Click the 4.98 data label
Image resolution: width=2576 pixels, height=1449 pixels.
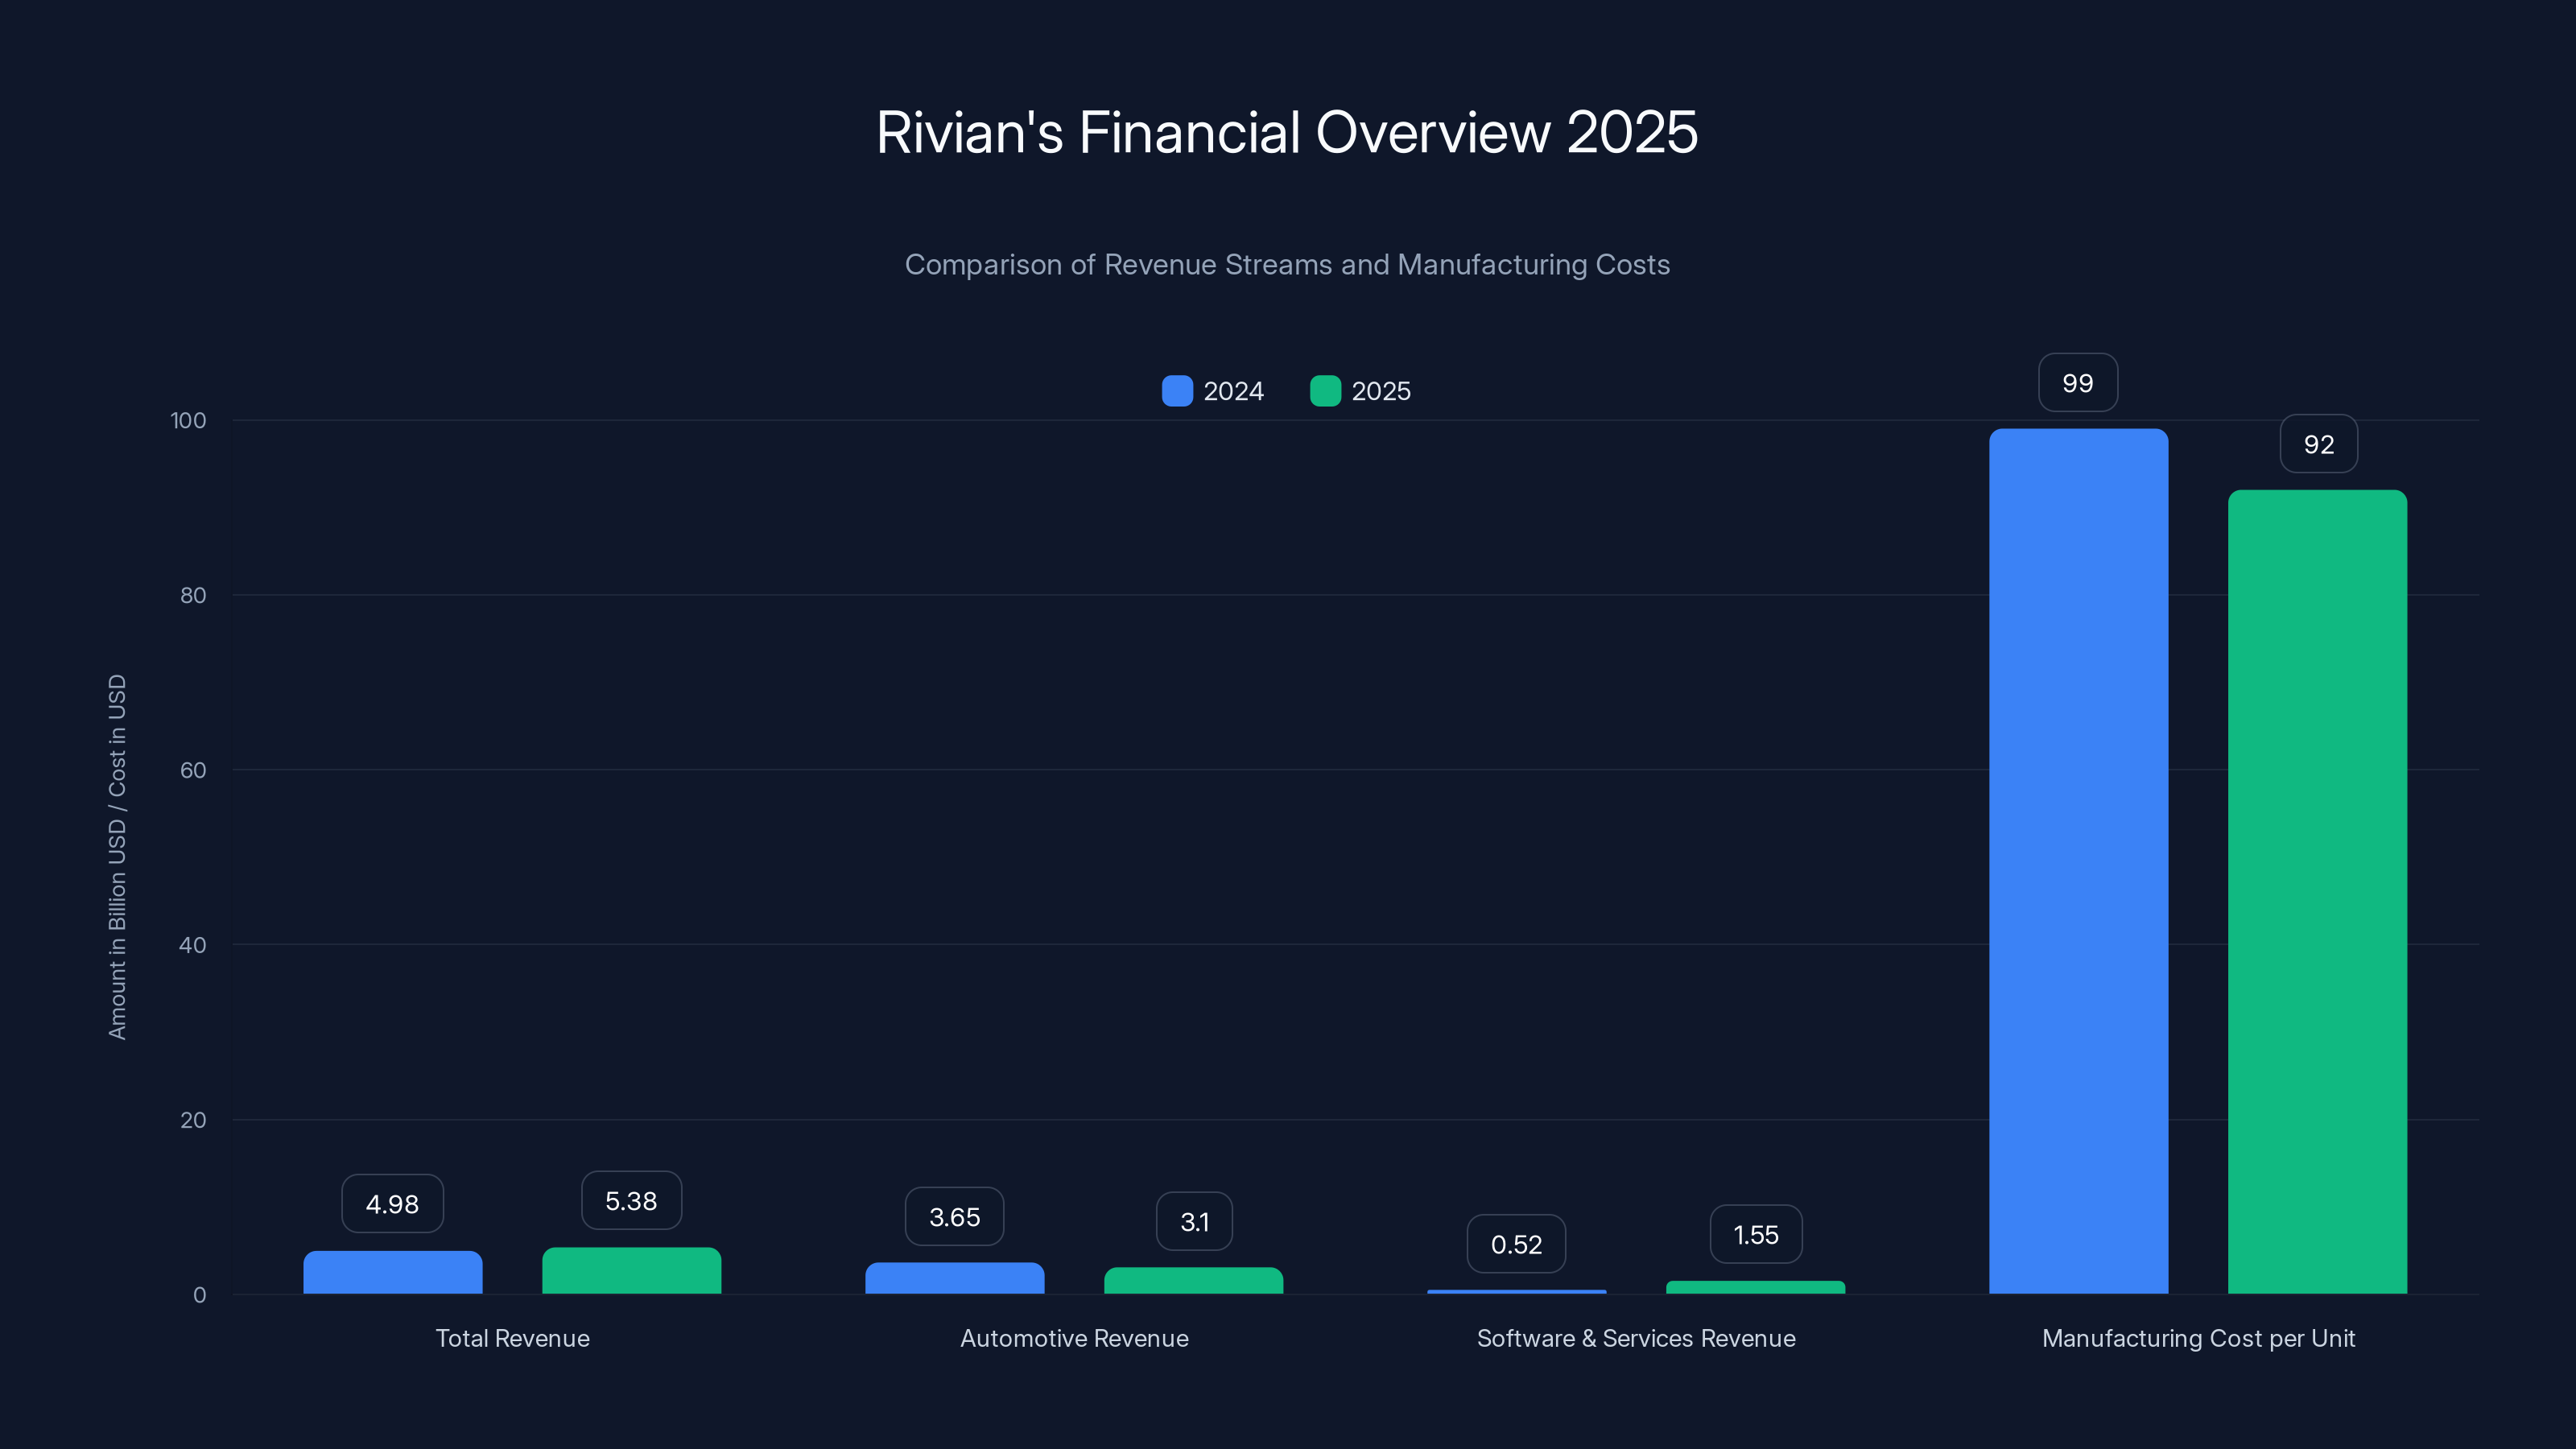click(x=392, y=1204)
